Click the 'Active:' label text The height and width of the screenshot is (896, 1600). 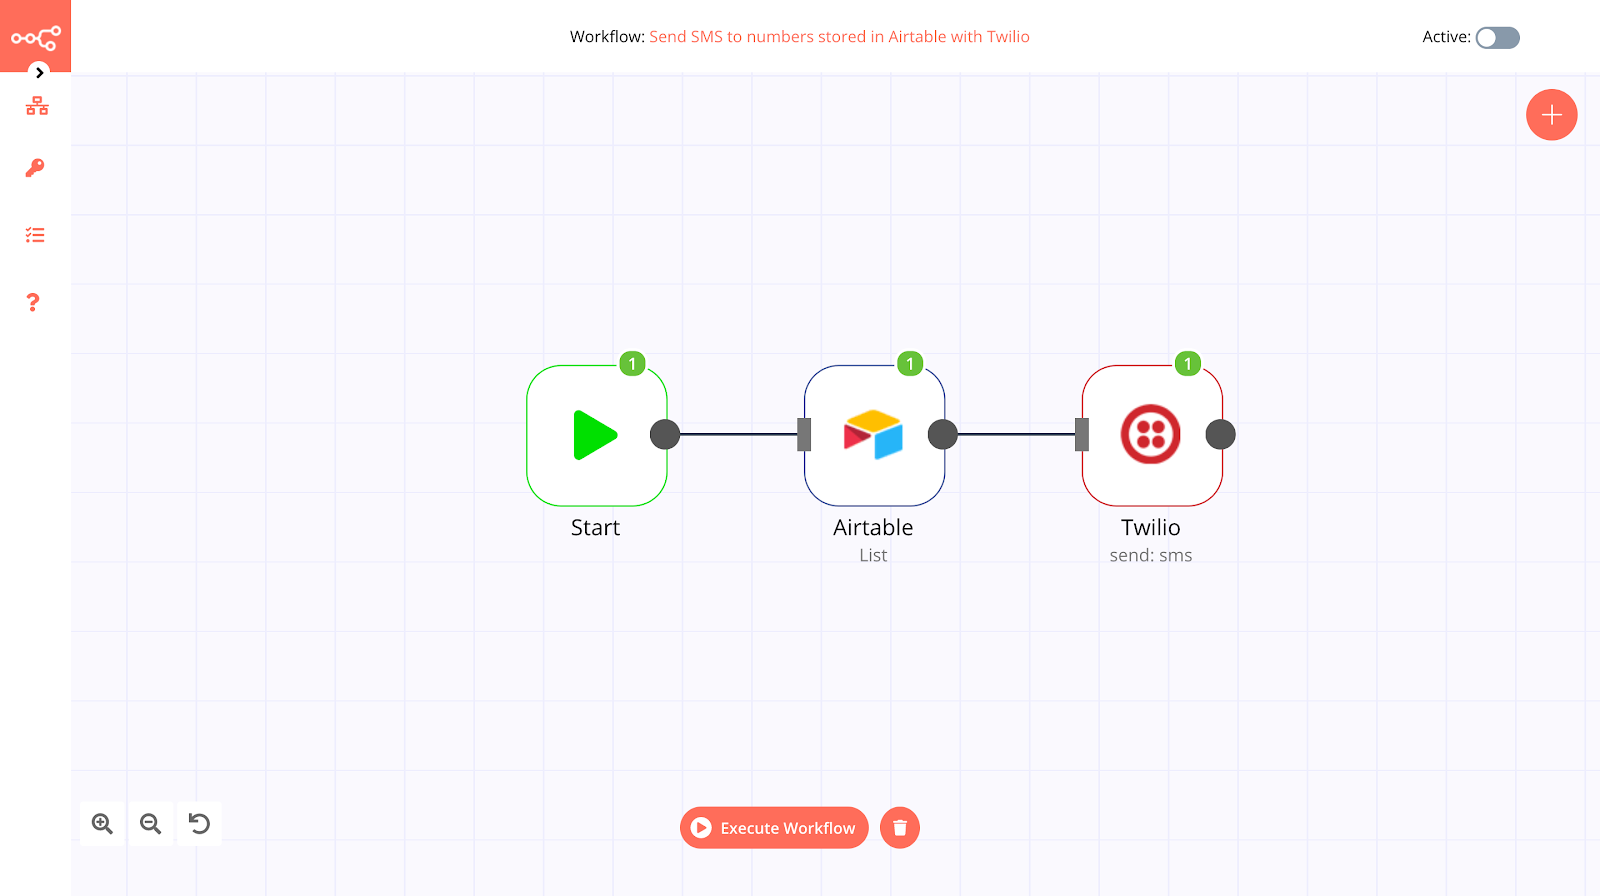(x=1446, y=37)
